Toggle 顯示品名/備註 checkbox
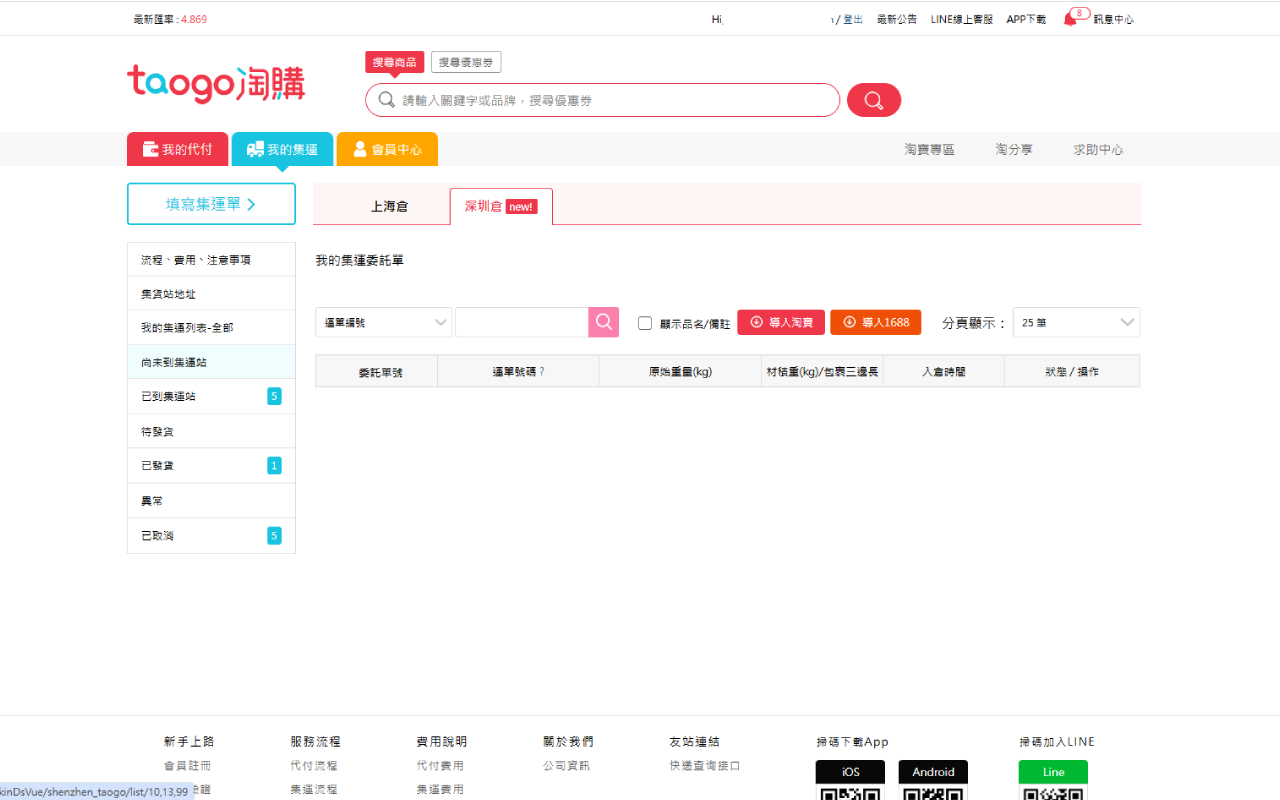 click(645, 323)
